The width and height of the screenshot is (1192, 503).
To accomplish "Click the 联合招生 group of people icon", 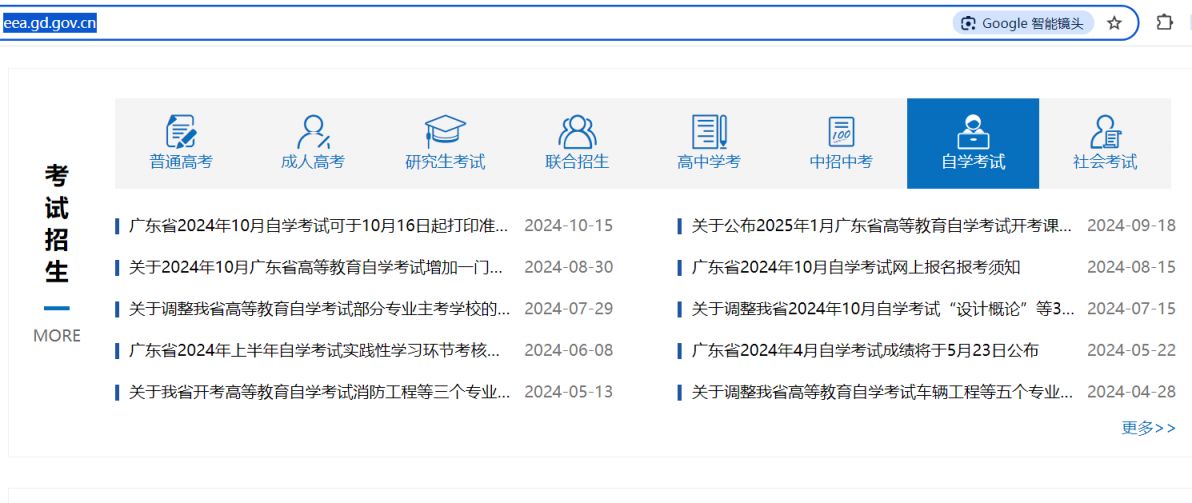I will click(x=577, y=131).
